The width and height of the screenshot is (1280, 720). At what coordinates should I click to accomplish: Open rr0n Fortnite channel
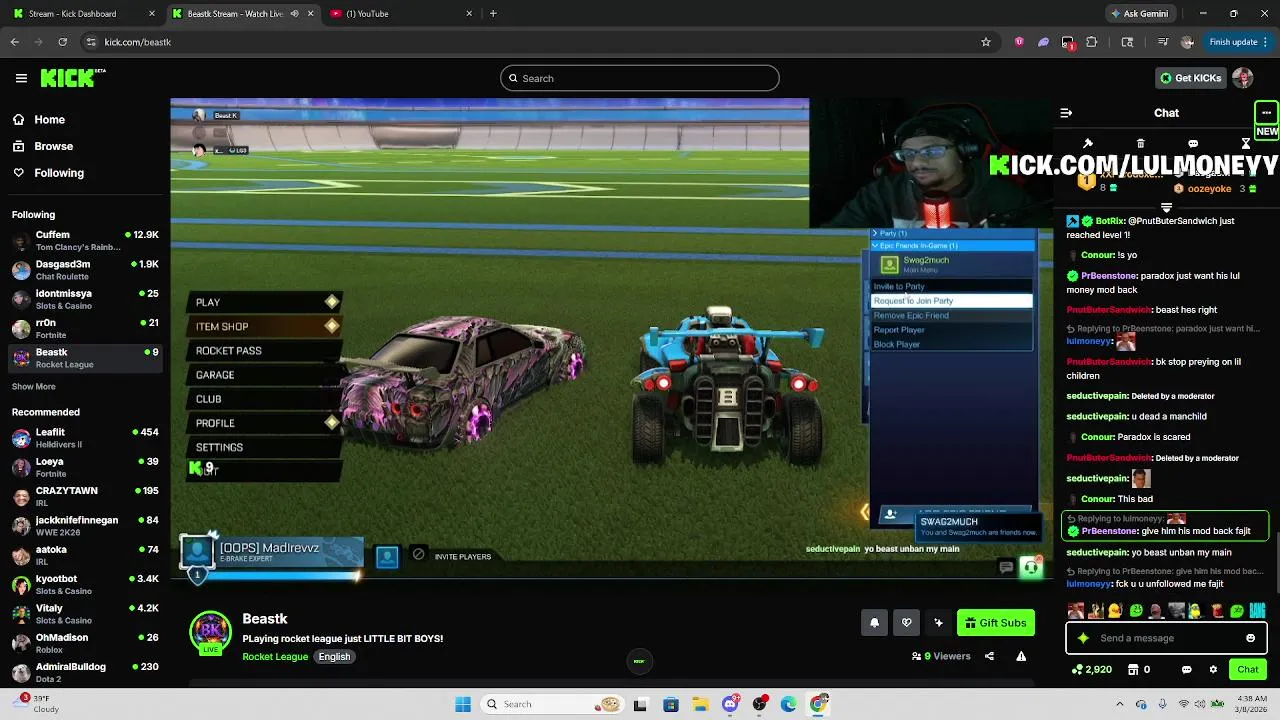(x=84, y=328)
